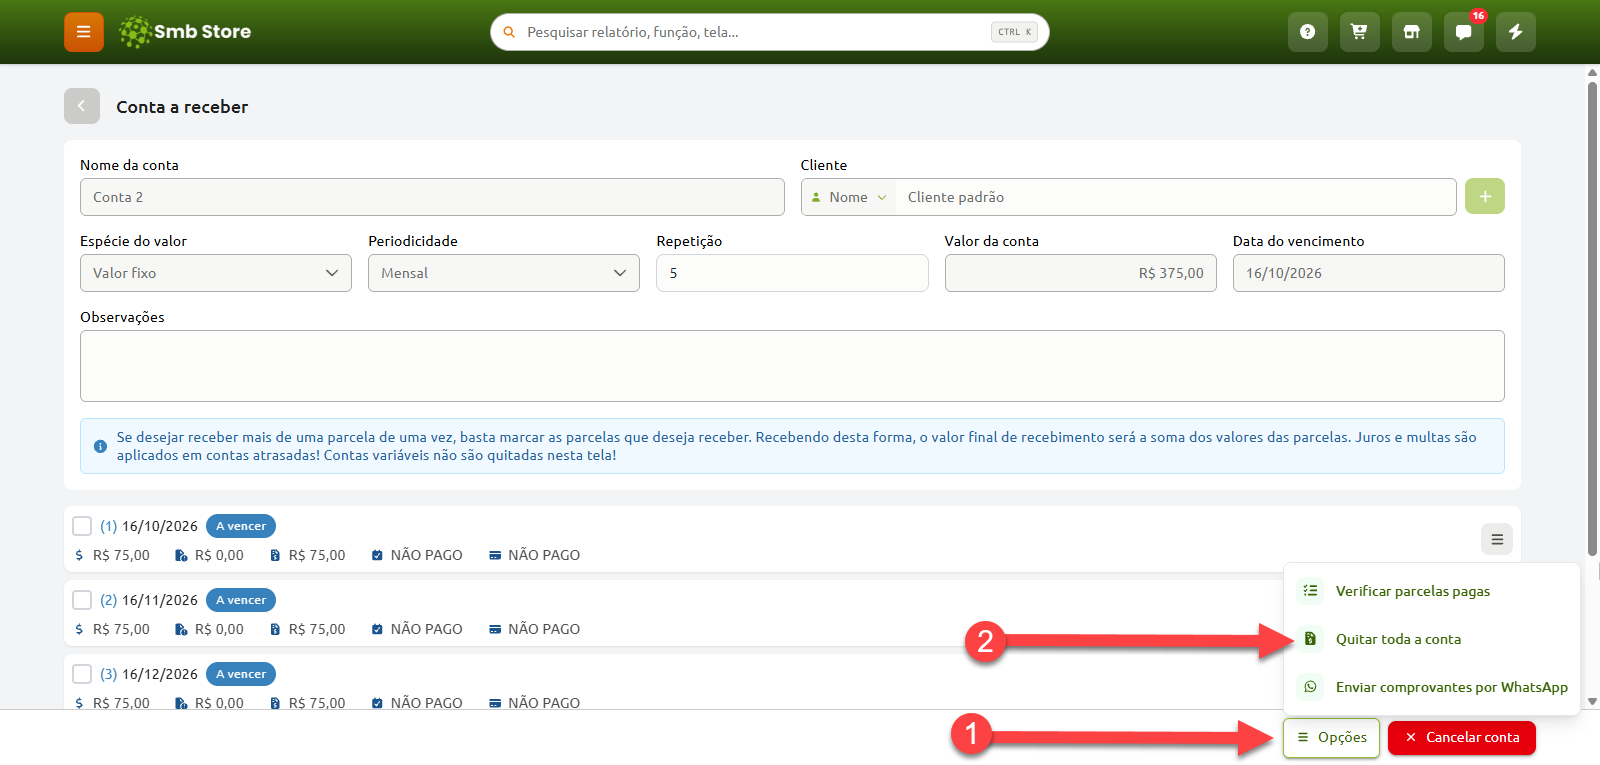Select Enviar comprovantes por WhatsApp option

pyautogui.click(x=1432, y=687)
